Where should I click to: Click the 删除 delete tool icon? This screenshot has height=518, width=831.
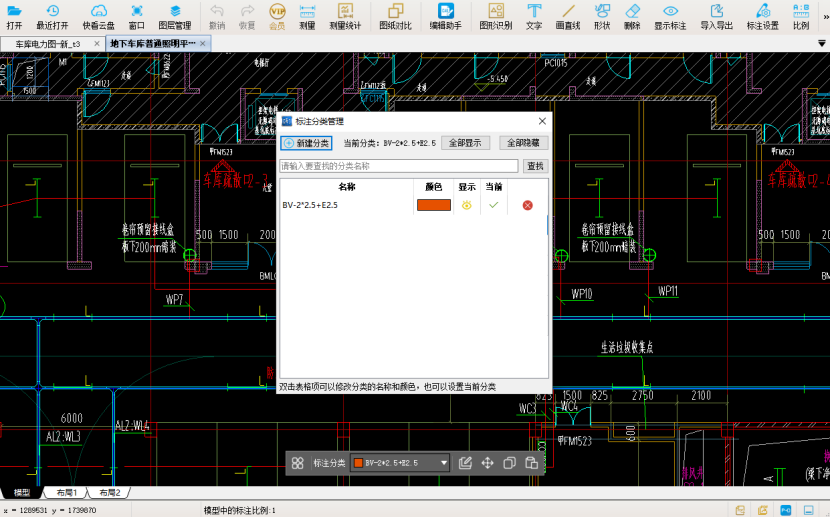click(632, 15)
